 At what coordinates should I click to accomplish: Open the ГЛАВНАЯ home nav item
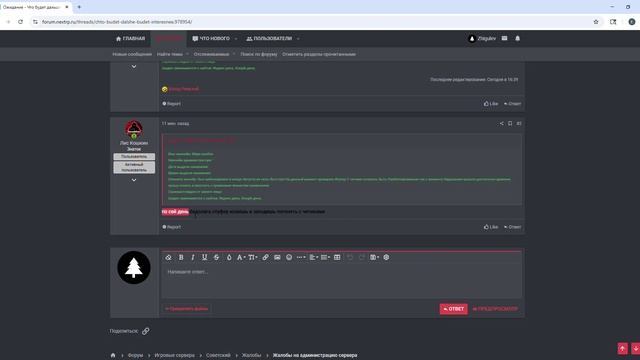(130, 39)
